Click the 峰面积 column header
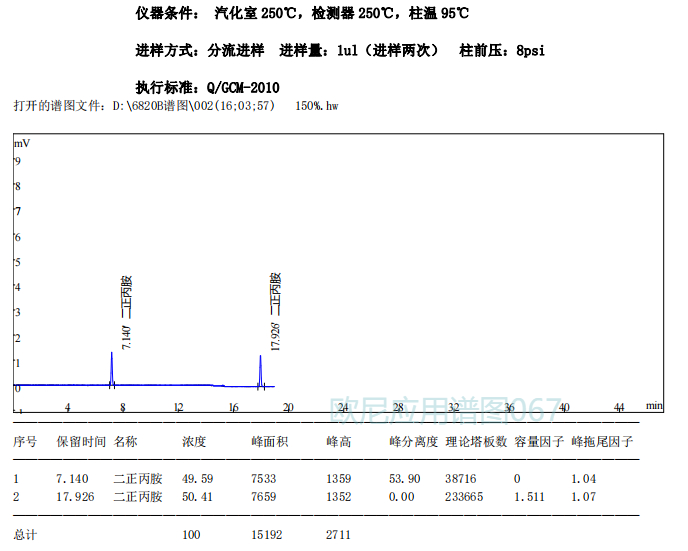Viewport: 688px width, 551px height. (x=269, y=441)
